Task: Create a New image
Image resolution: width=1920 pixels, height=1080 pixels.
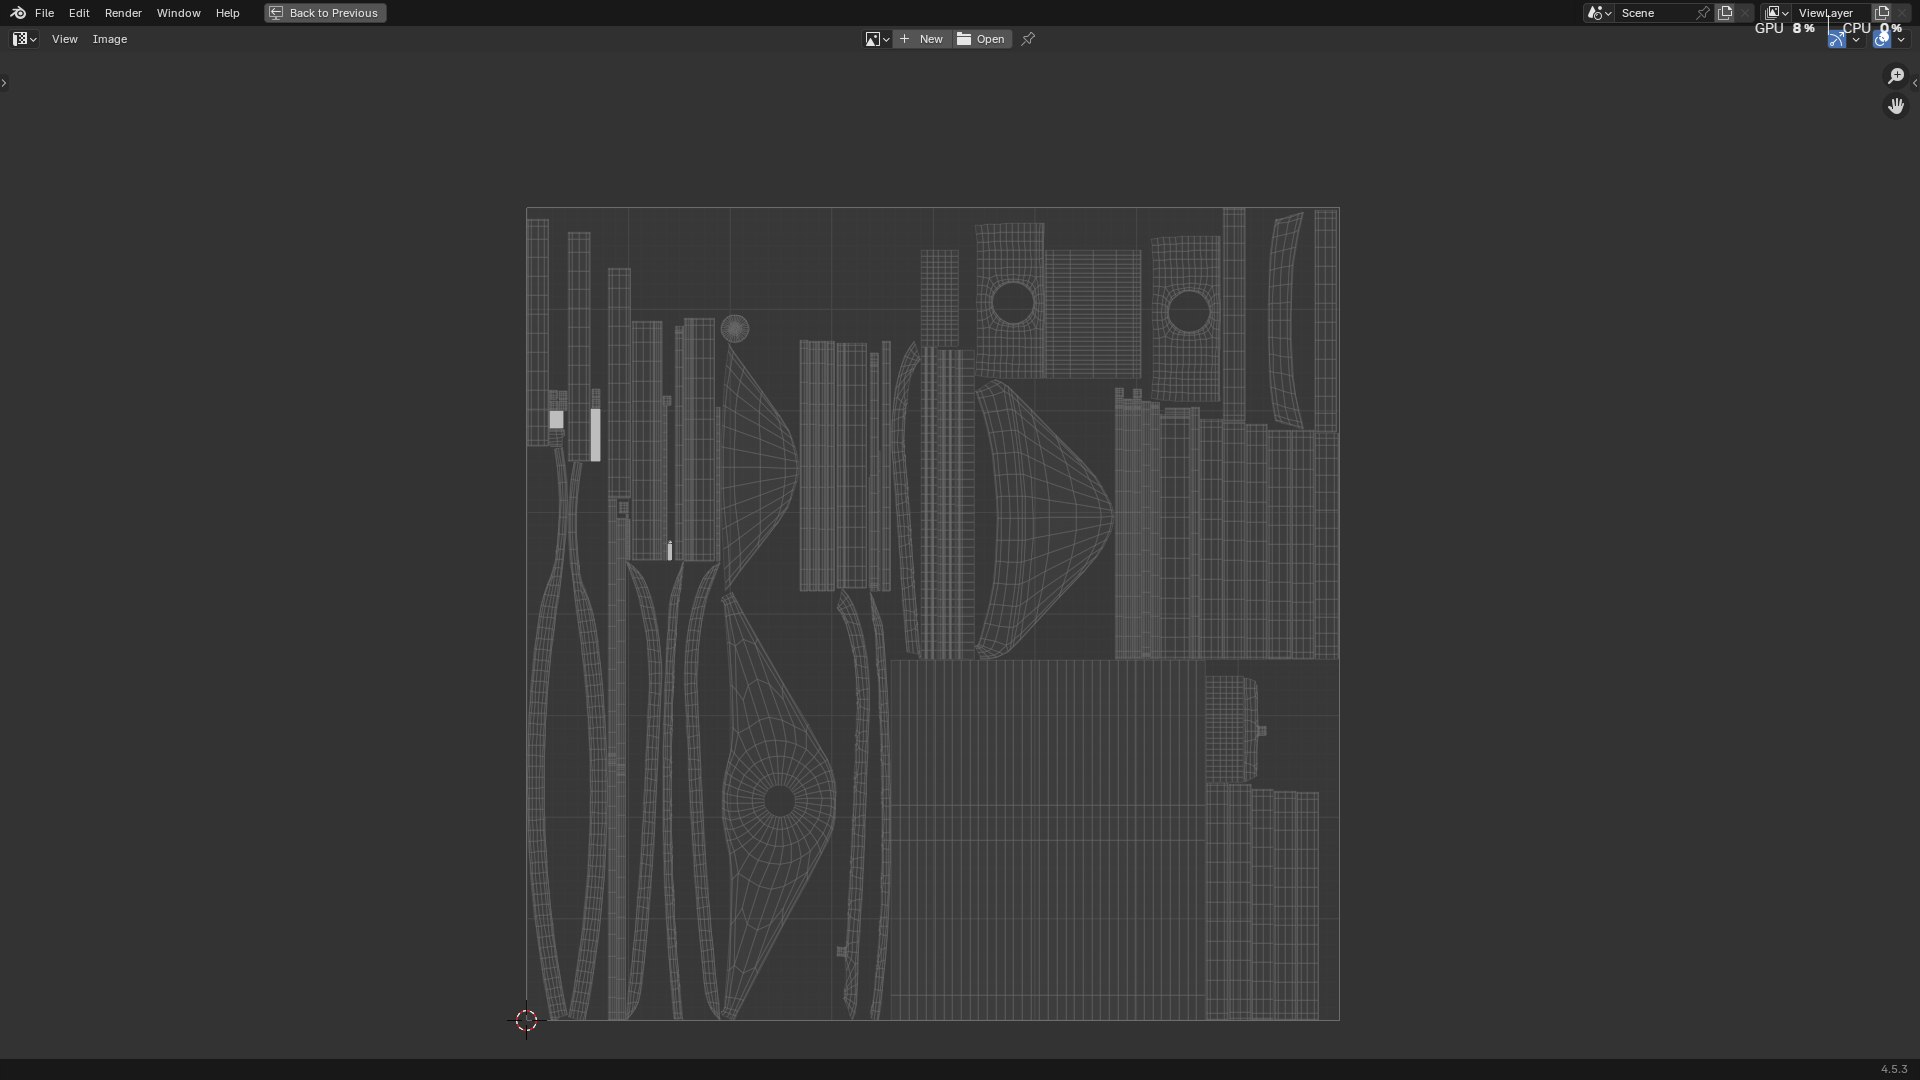Action: [x=922, y=39]
